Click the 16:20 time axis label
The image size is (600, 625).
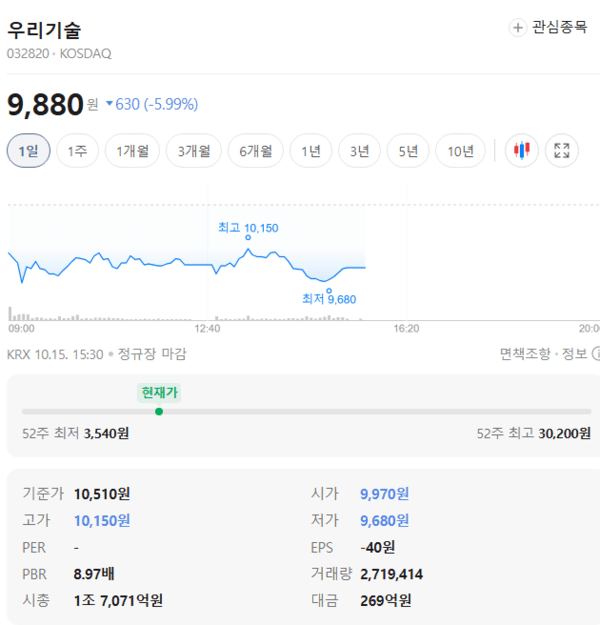(x=406, y=328)
